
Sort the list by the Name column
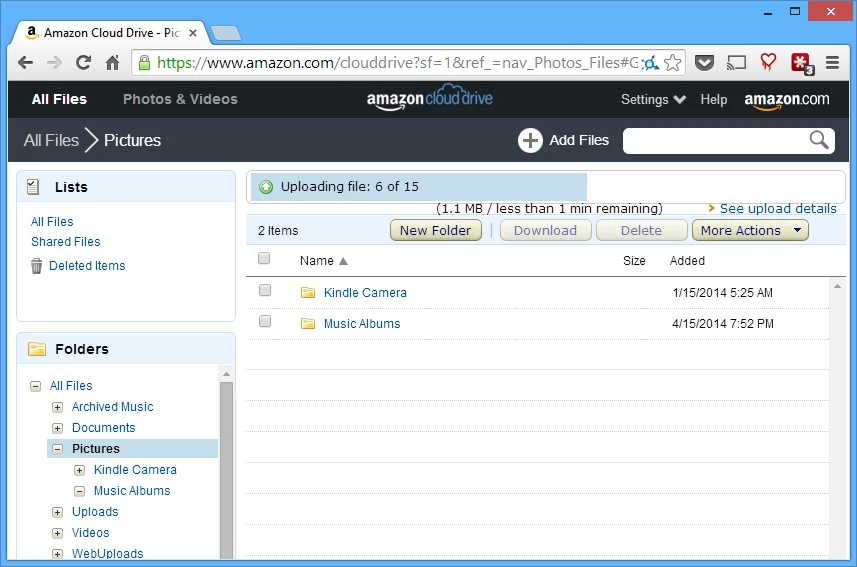[x=324, y=261]
